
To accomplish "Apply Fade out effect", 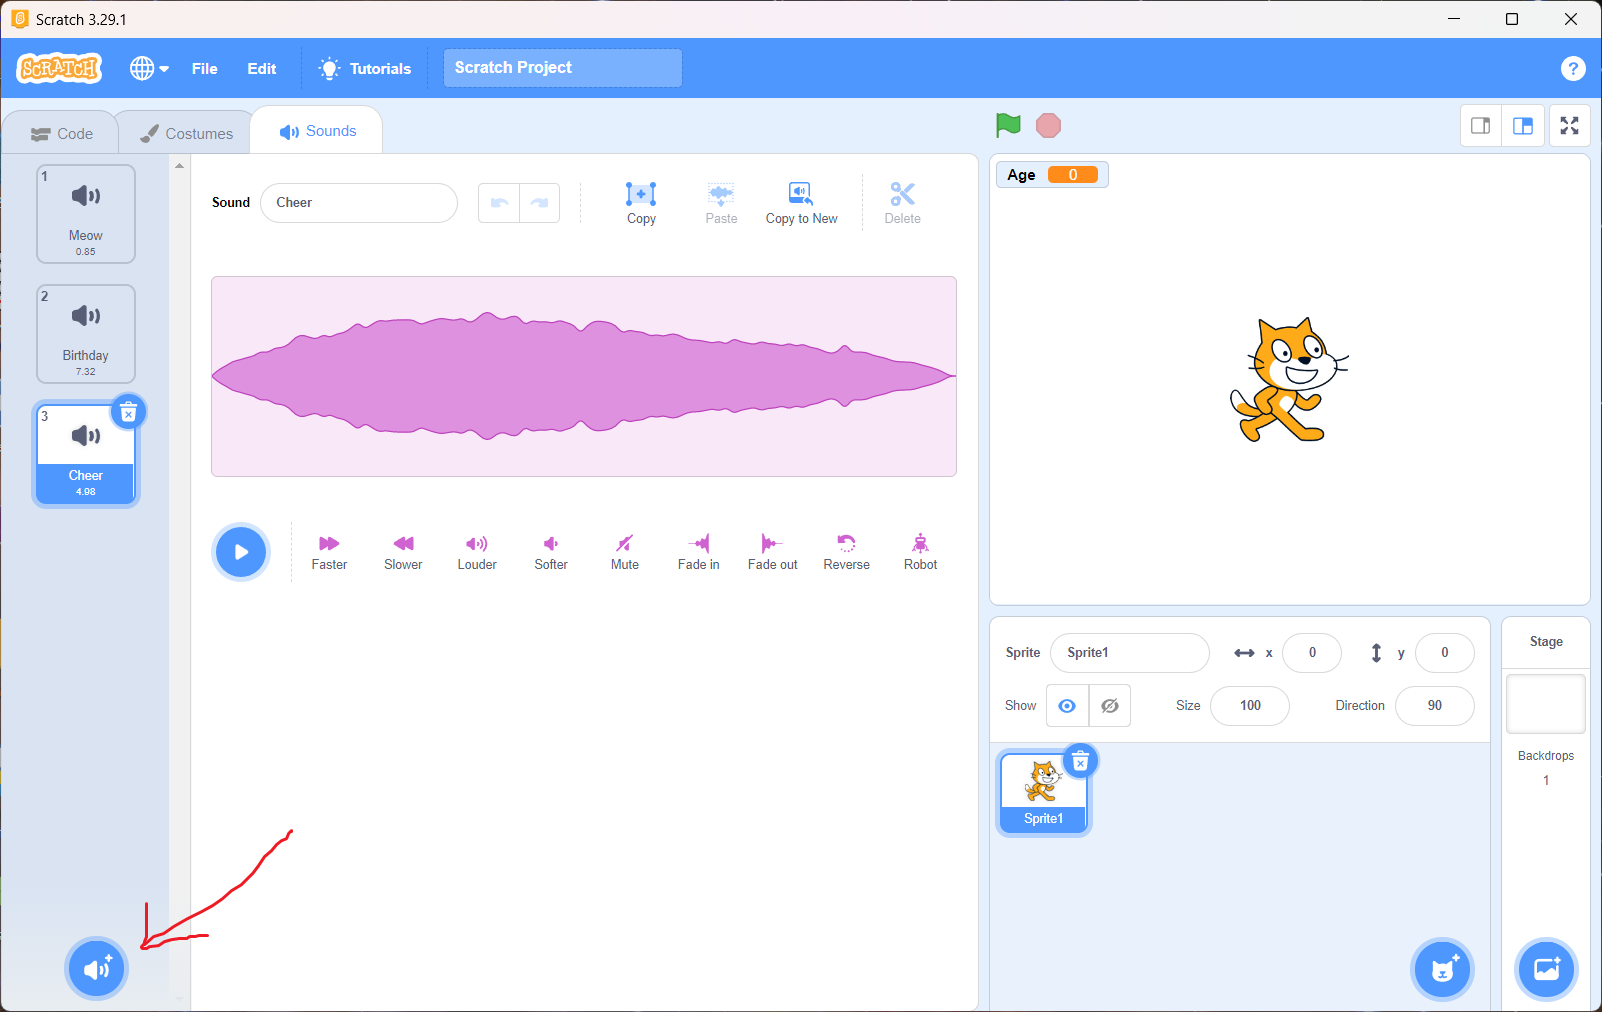I will (771, 544).
